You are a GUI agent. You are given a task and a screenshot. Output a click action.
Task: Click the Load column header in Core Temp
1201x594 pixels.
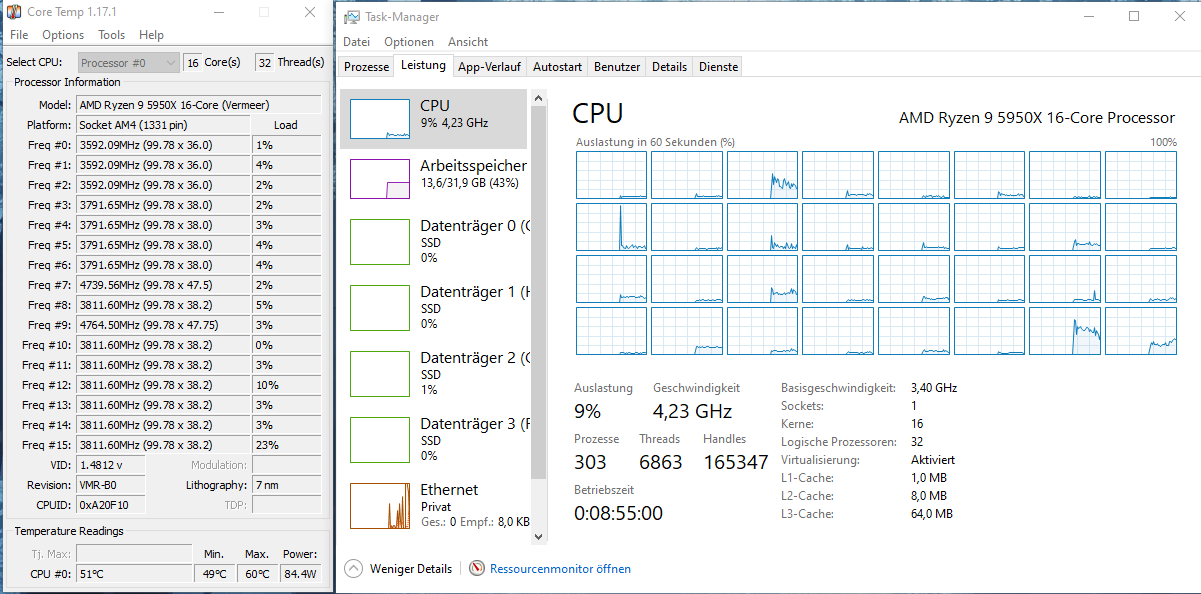[x=286, y=125]
